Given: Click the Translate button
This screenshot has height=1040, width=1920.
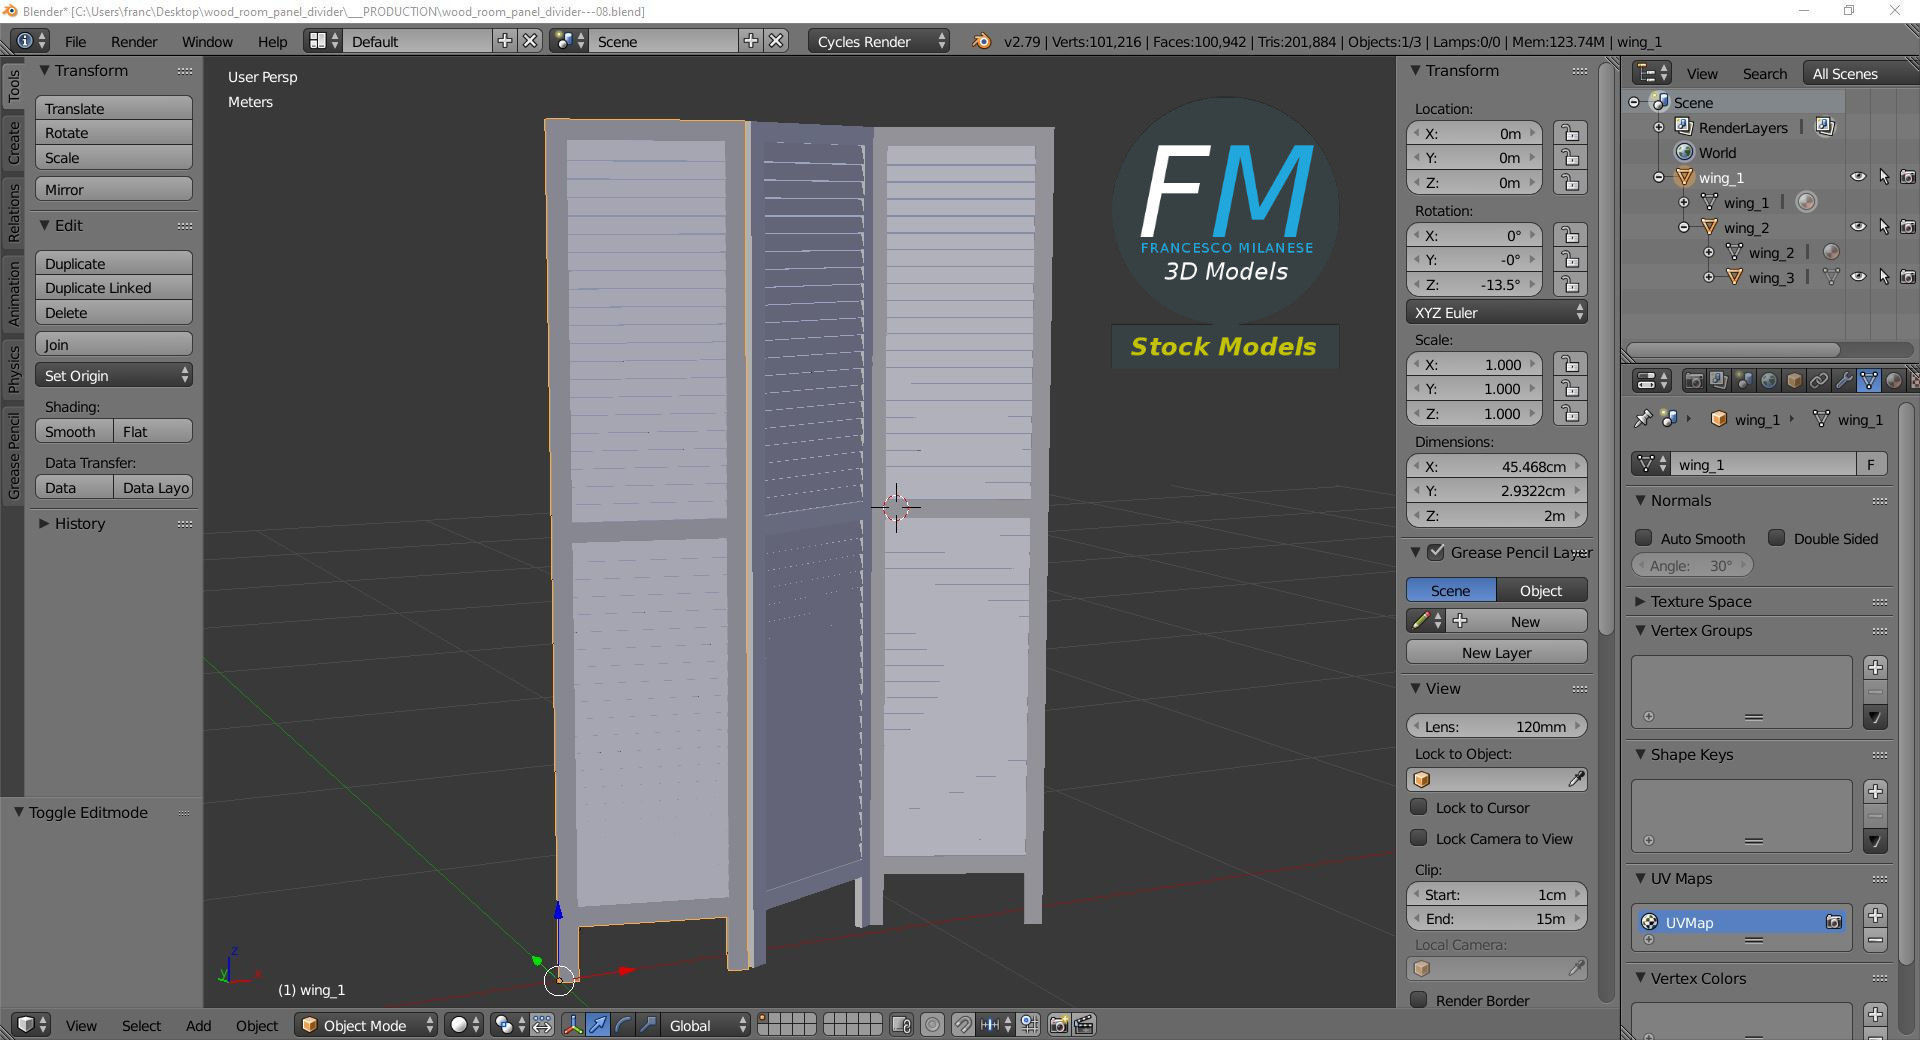Looking at the screenshot, I should 114,108.
